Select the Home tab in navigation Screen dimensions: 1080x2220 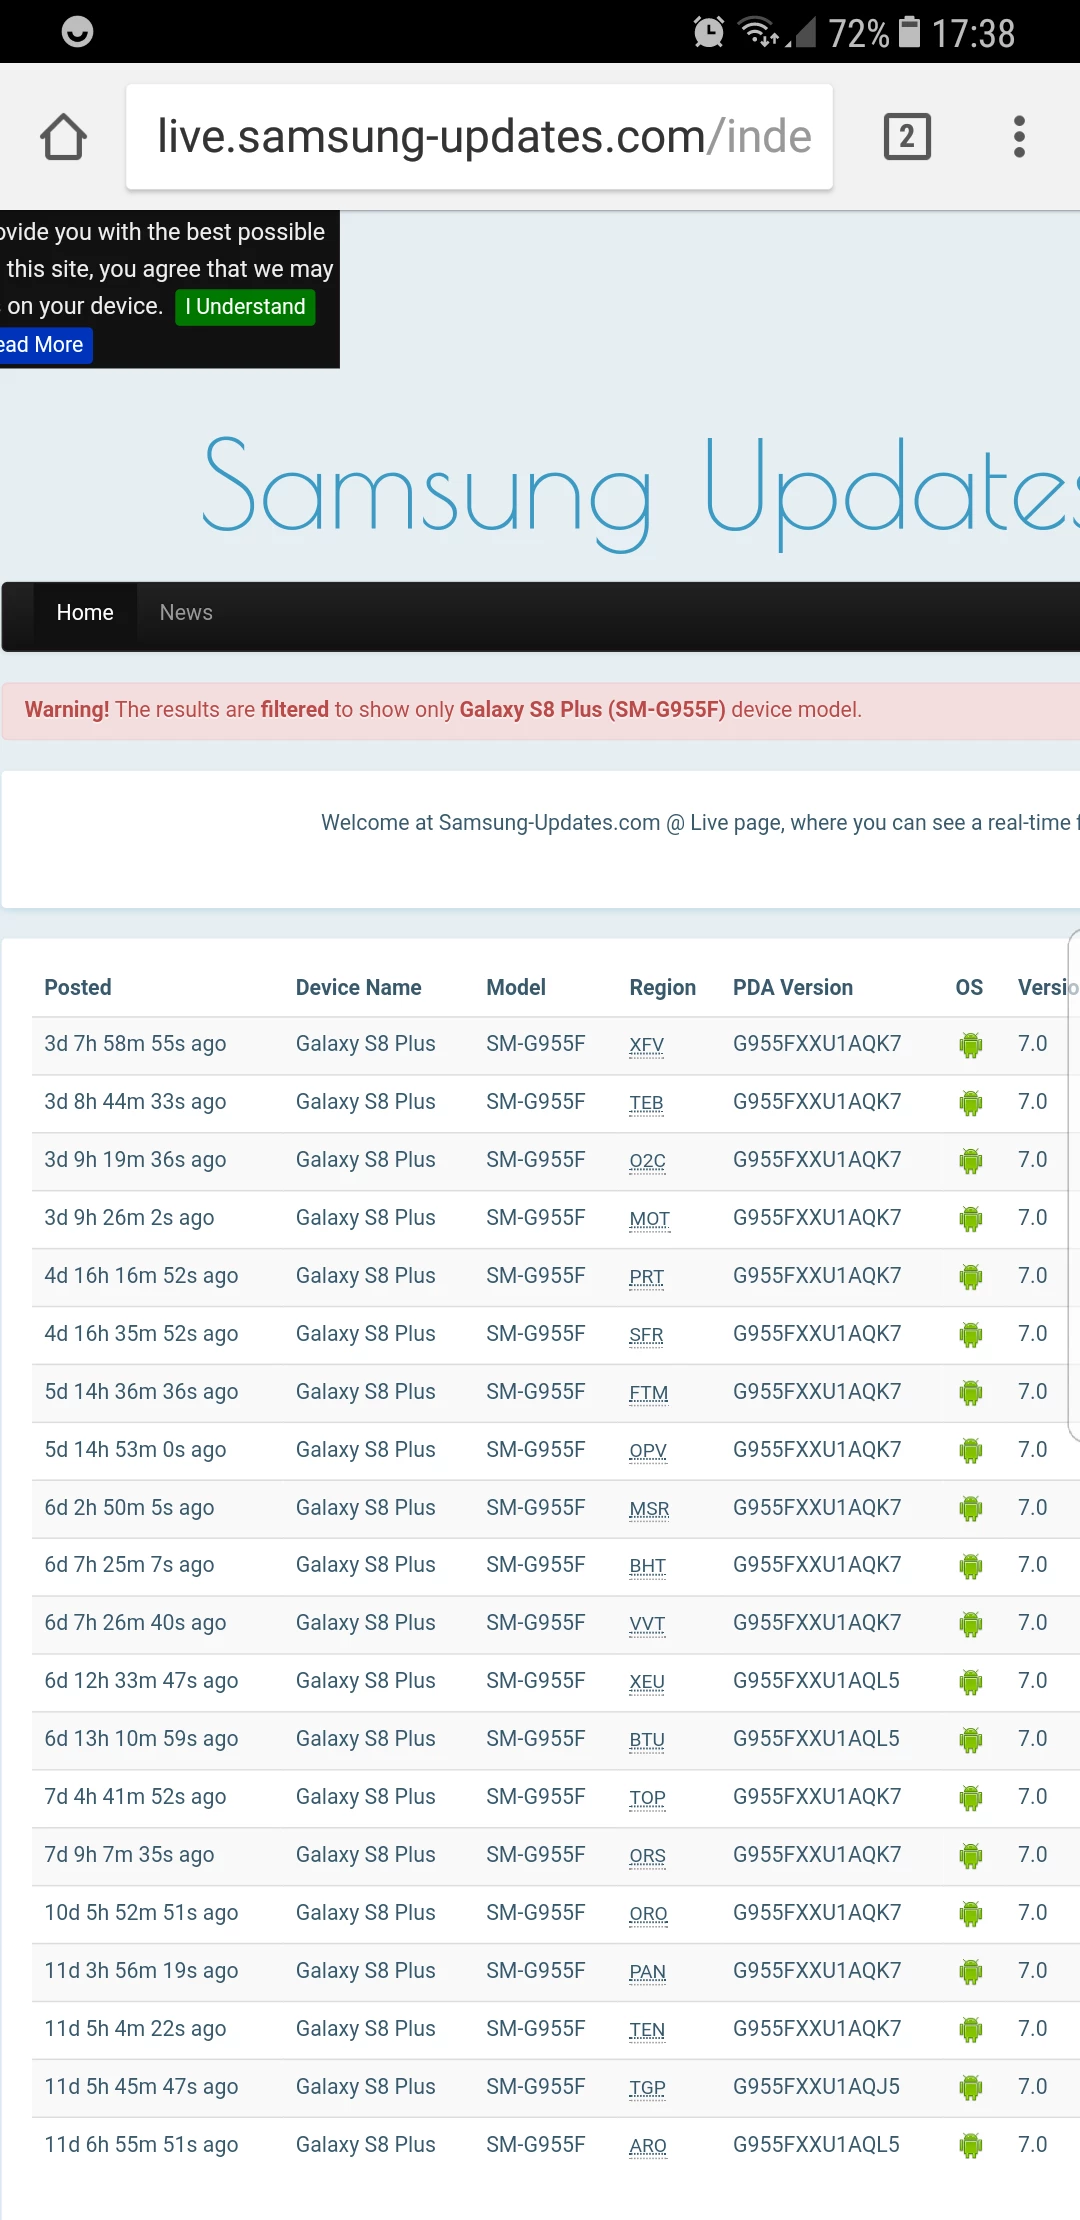85,613
